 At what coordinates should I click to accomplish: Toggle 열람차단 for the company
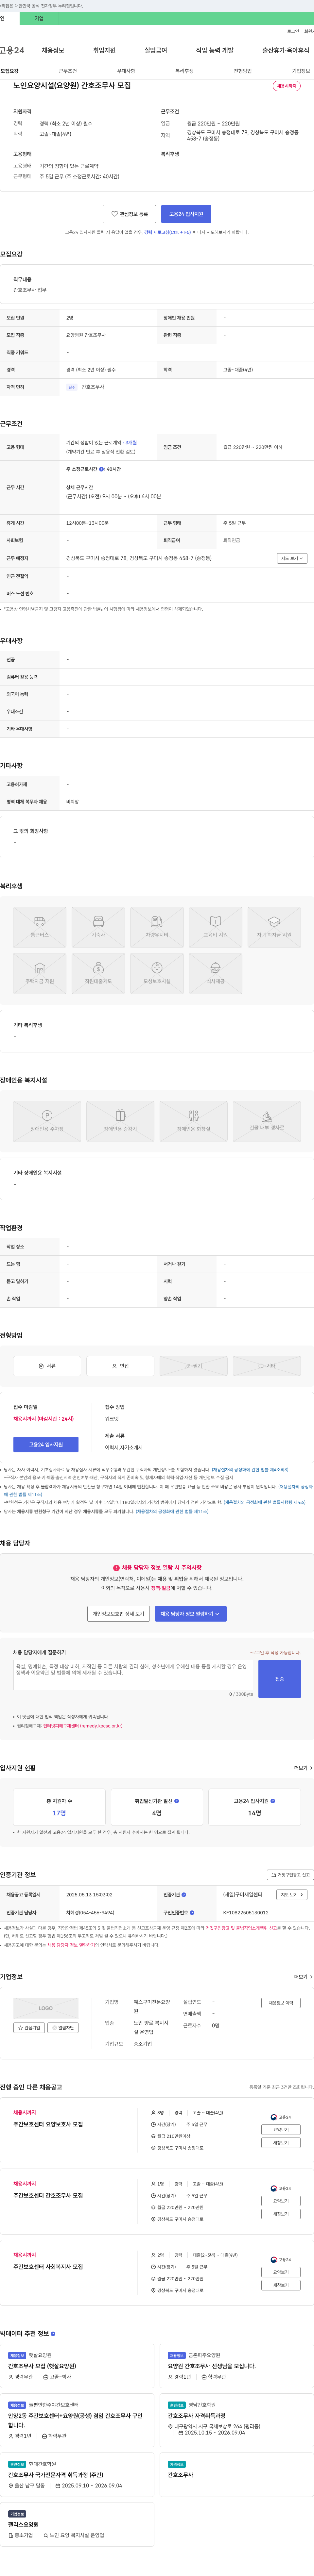pos(63,2028)
